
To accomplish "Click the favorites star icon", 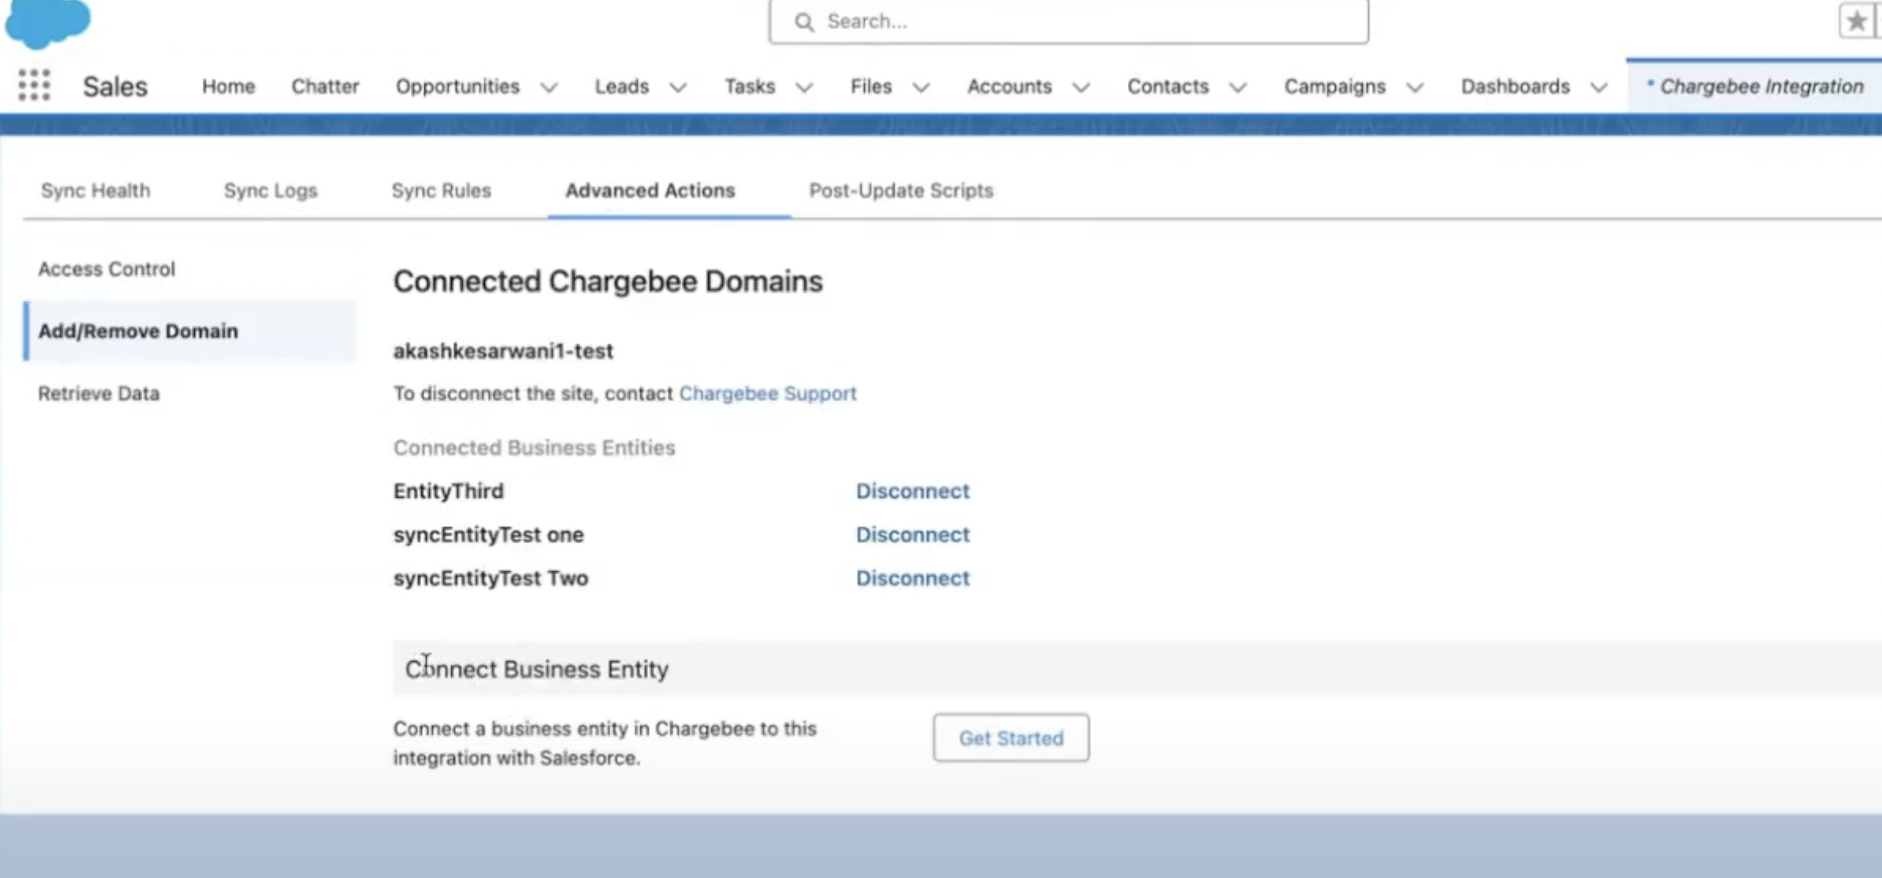I will coord(1856,21).
